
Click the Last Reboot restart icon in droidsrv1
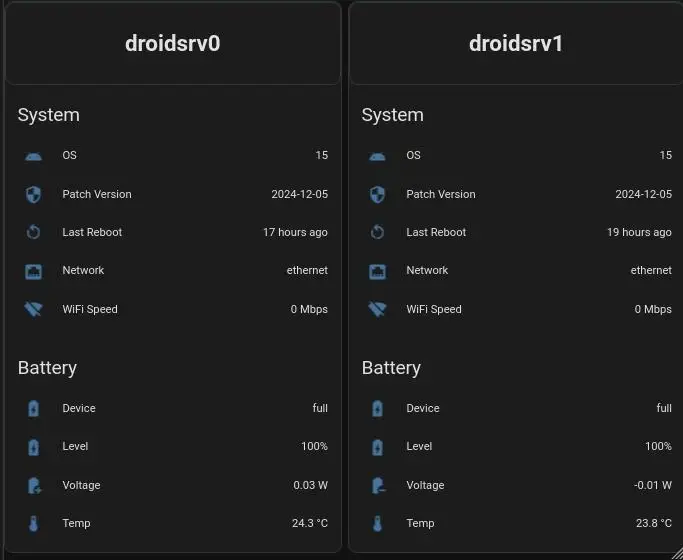tap(377, 232)
